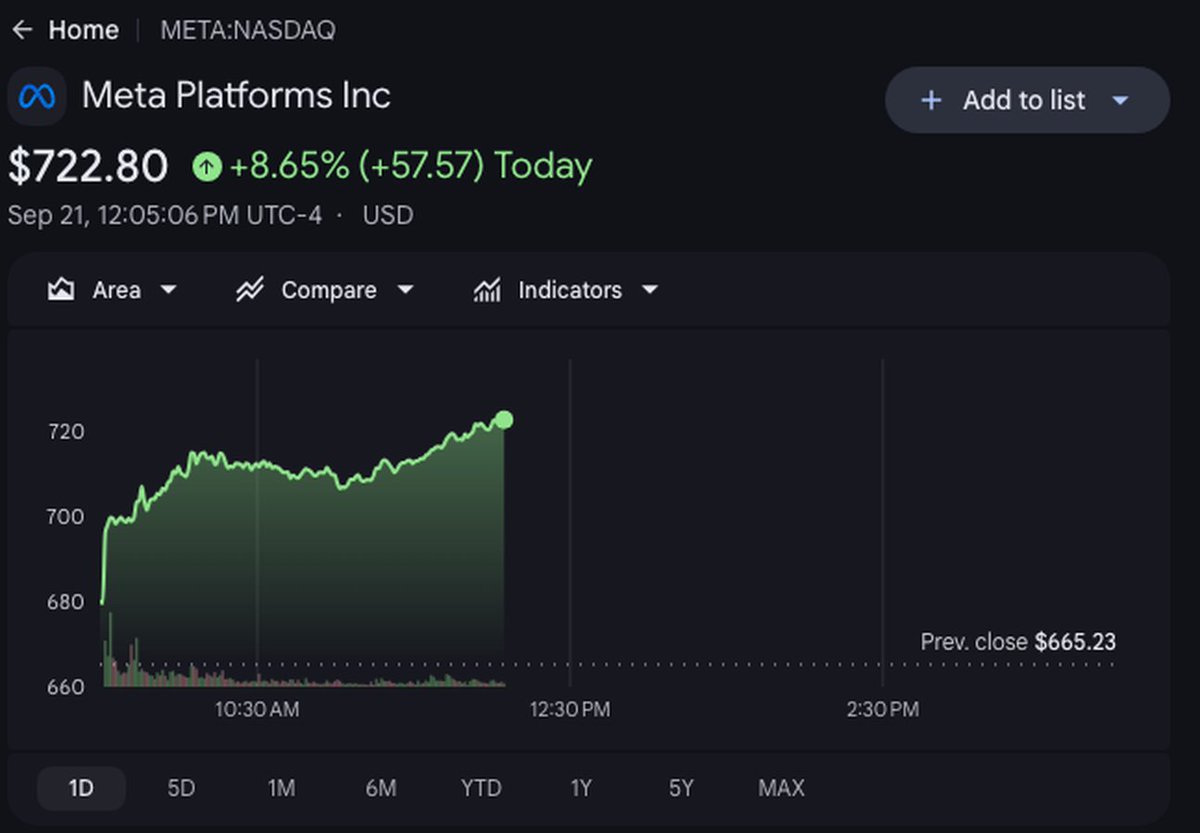Select the YTD range tab

pyautogui.click(x=481, y=788)
